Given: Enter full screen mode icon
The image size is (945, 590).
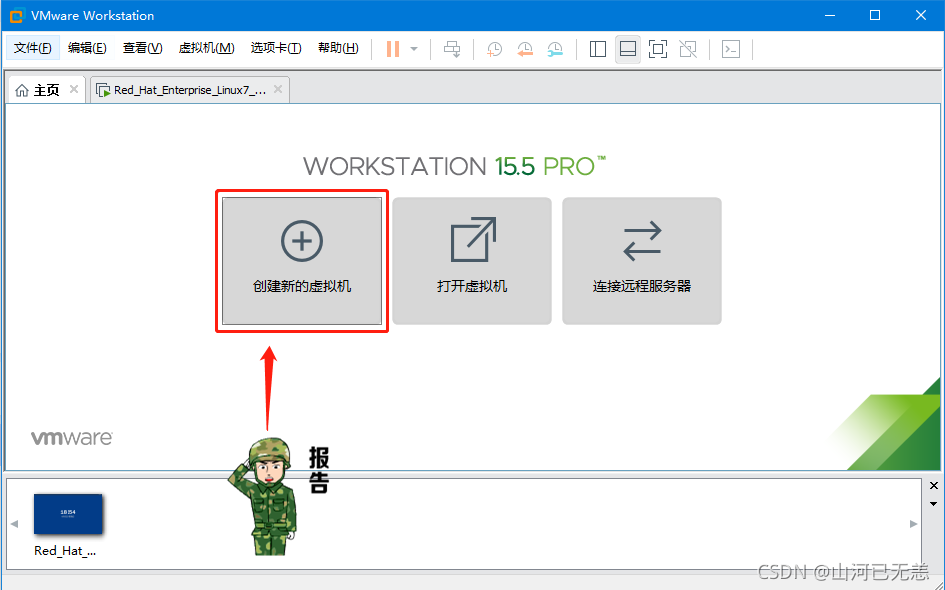Looking at the screenshot, I should click(658, 49).
